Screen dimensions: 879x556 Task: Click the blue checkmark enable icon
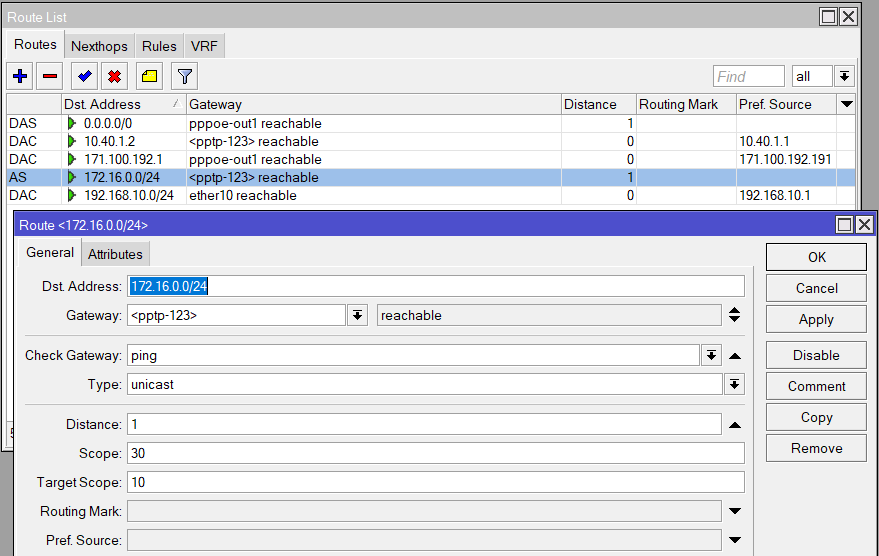[x=86, y=76]
